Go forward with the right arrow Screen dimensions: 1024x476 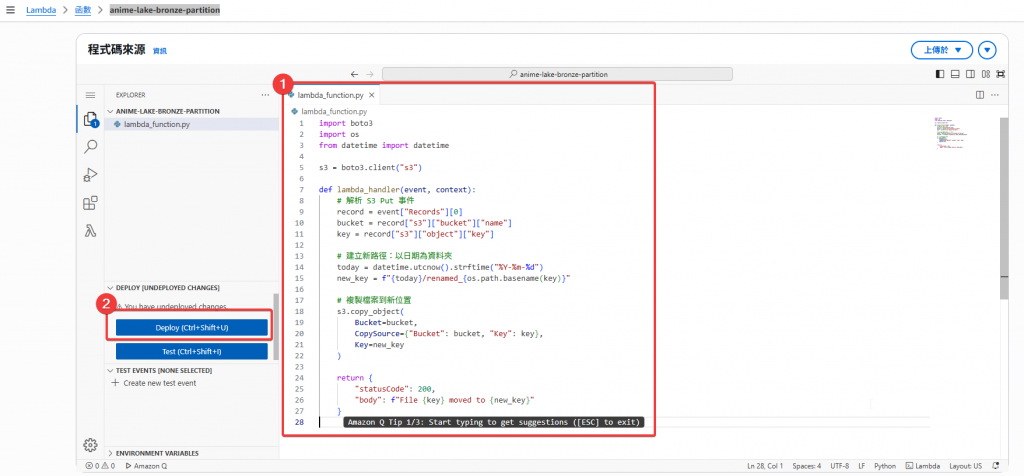[370, 74]
